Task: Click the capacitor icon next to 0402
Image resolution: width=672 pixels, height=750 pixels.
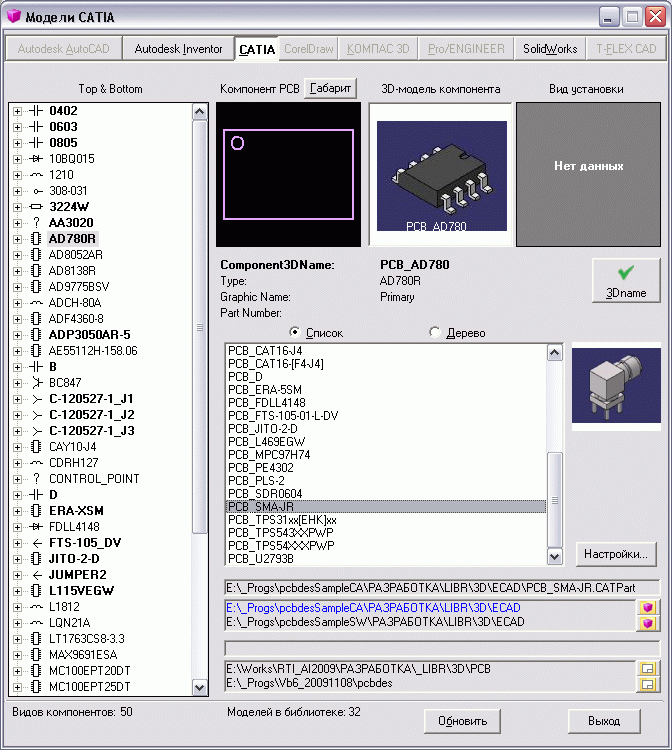Action: coord(36,111)
